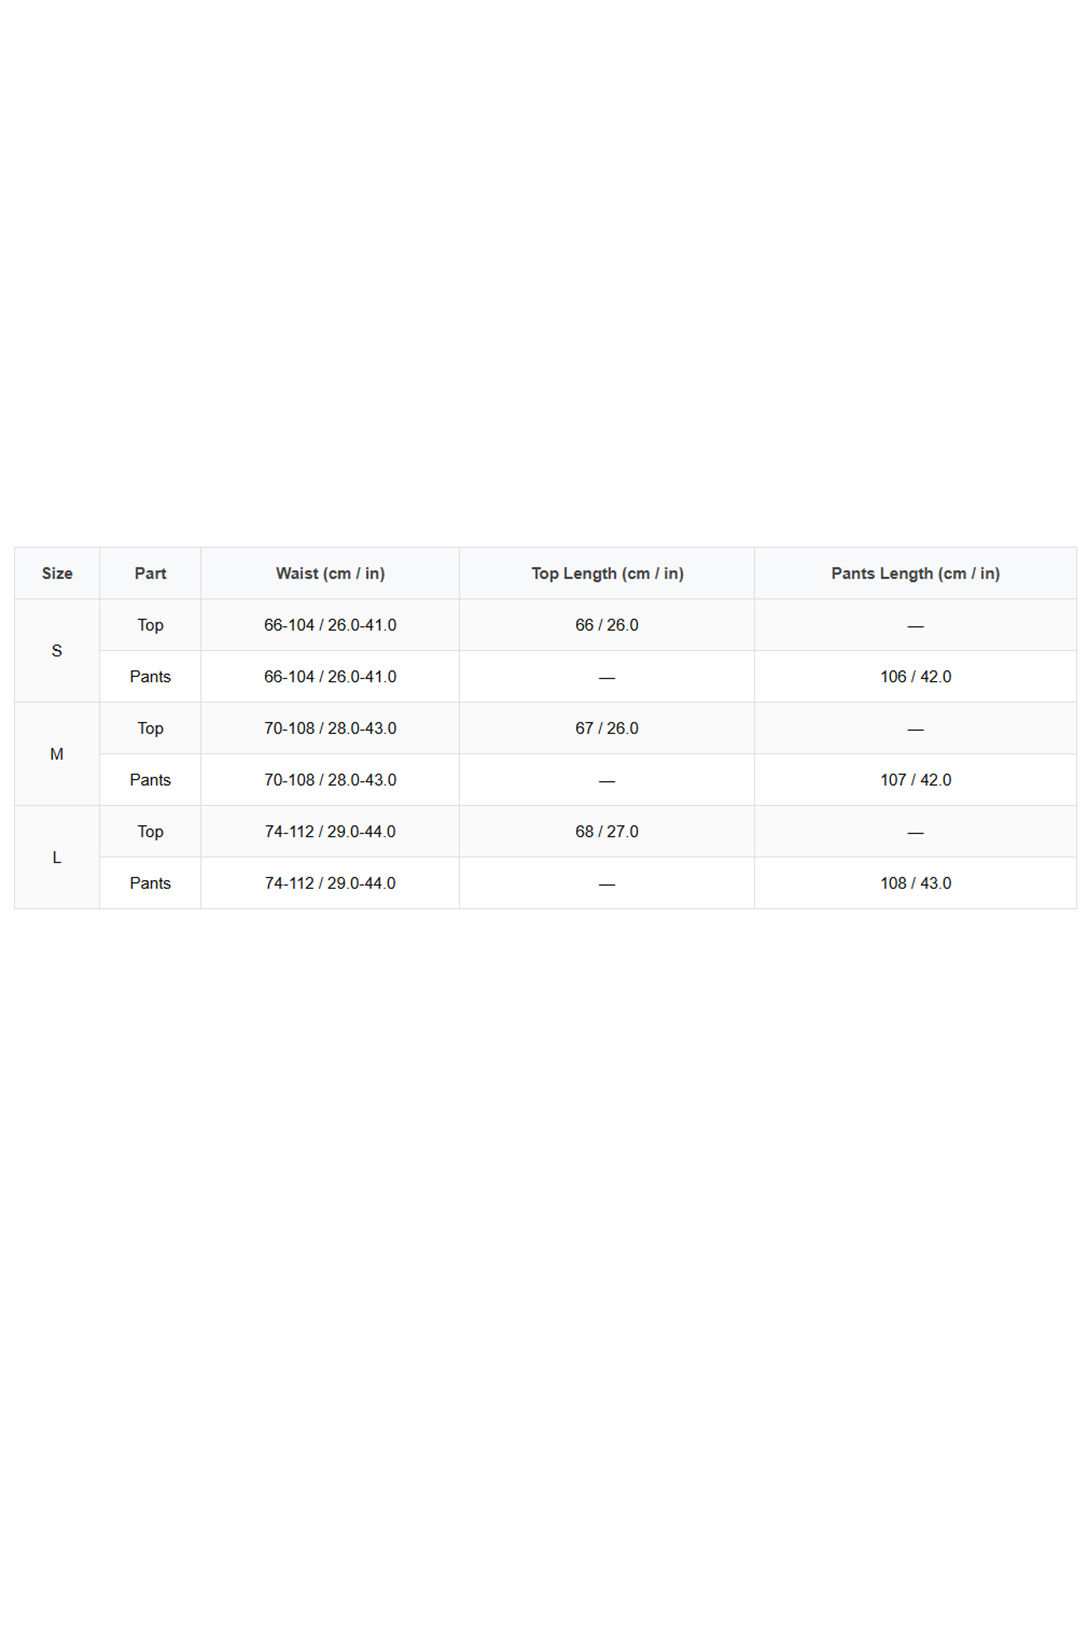Select the size S row cell
1088x1632 pixels.
(x=57, y=651)
